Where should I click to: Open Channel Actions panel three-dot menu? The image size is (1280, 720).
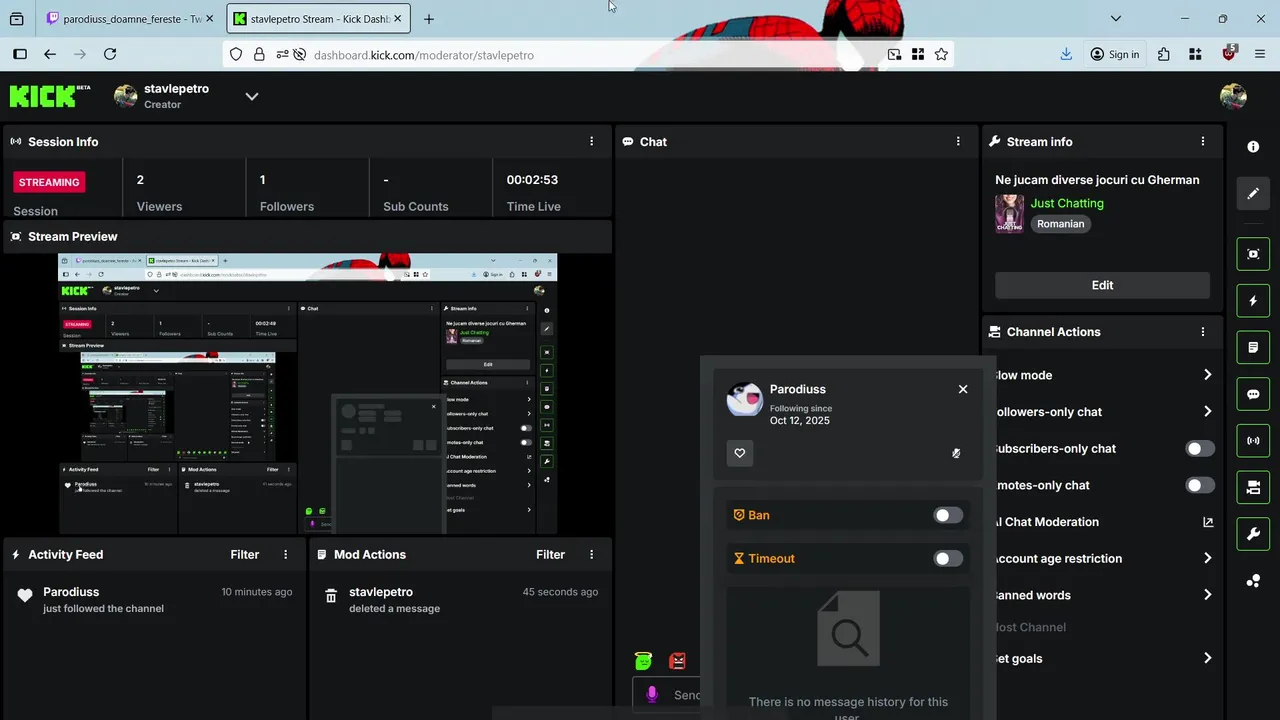1203,332
